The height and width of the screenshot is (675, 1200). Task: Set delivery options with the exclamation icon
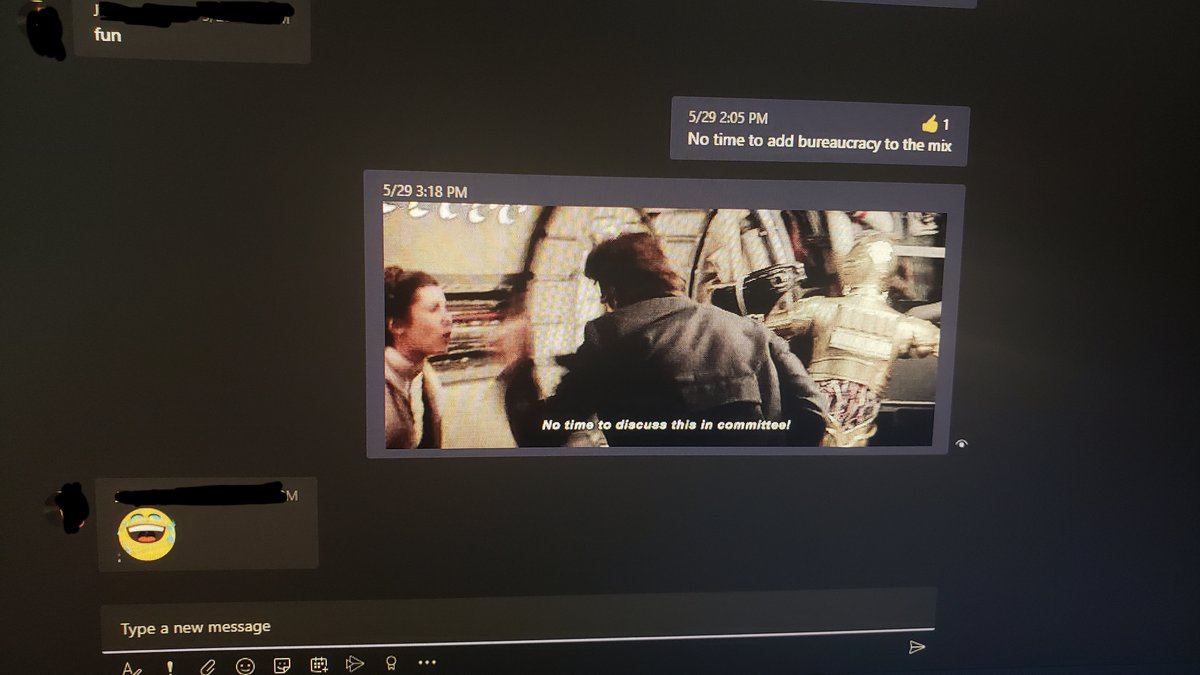tap(168, 667)
